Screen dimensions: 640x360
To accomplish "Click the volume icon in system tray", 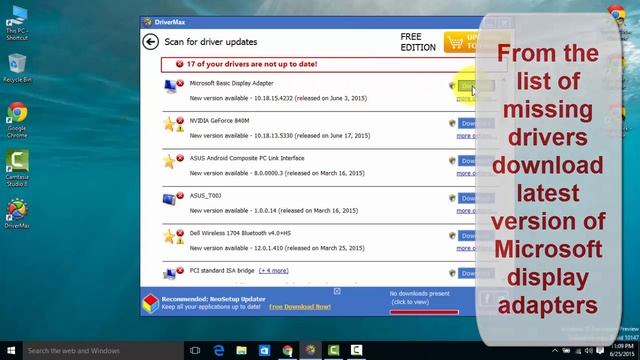I will pos(588,351).
